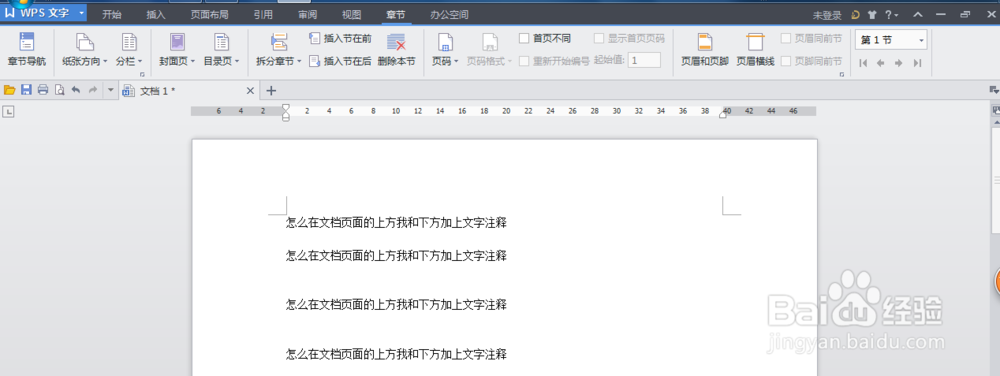Image resolution: width=1000 pixels, height=376 pixels.
Task: Switch to the 审阅 tab
Action: pos(307,15)
